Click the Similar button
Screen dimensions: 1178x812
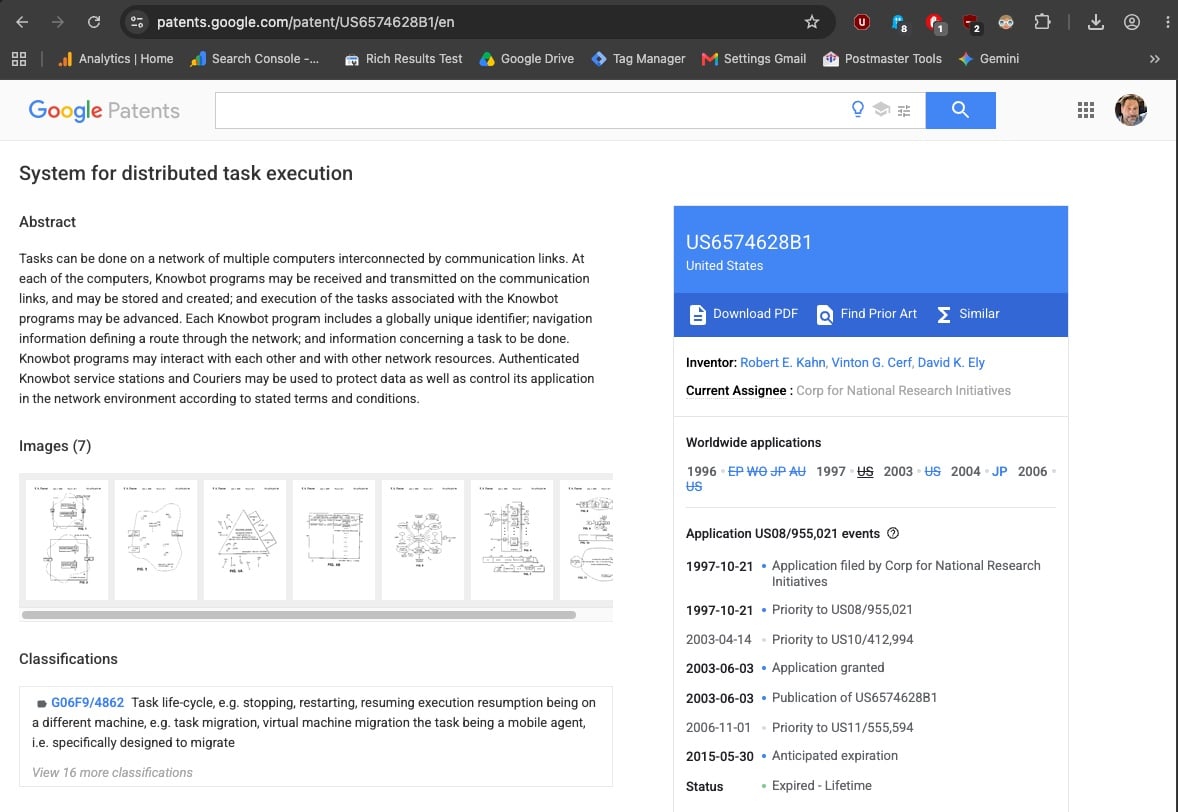click(x=968, y=314)
